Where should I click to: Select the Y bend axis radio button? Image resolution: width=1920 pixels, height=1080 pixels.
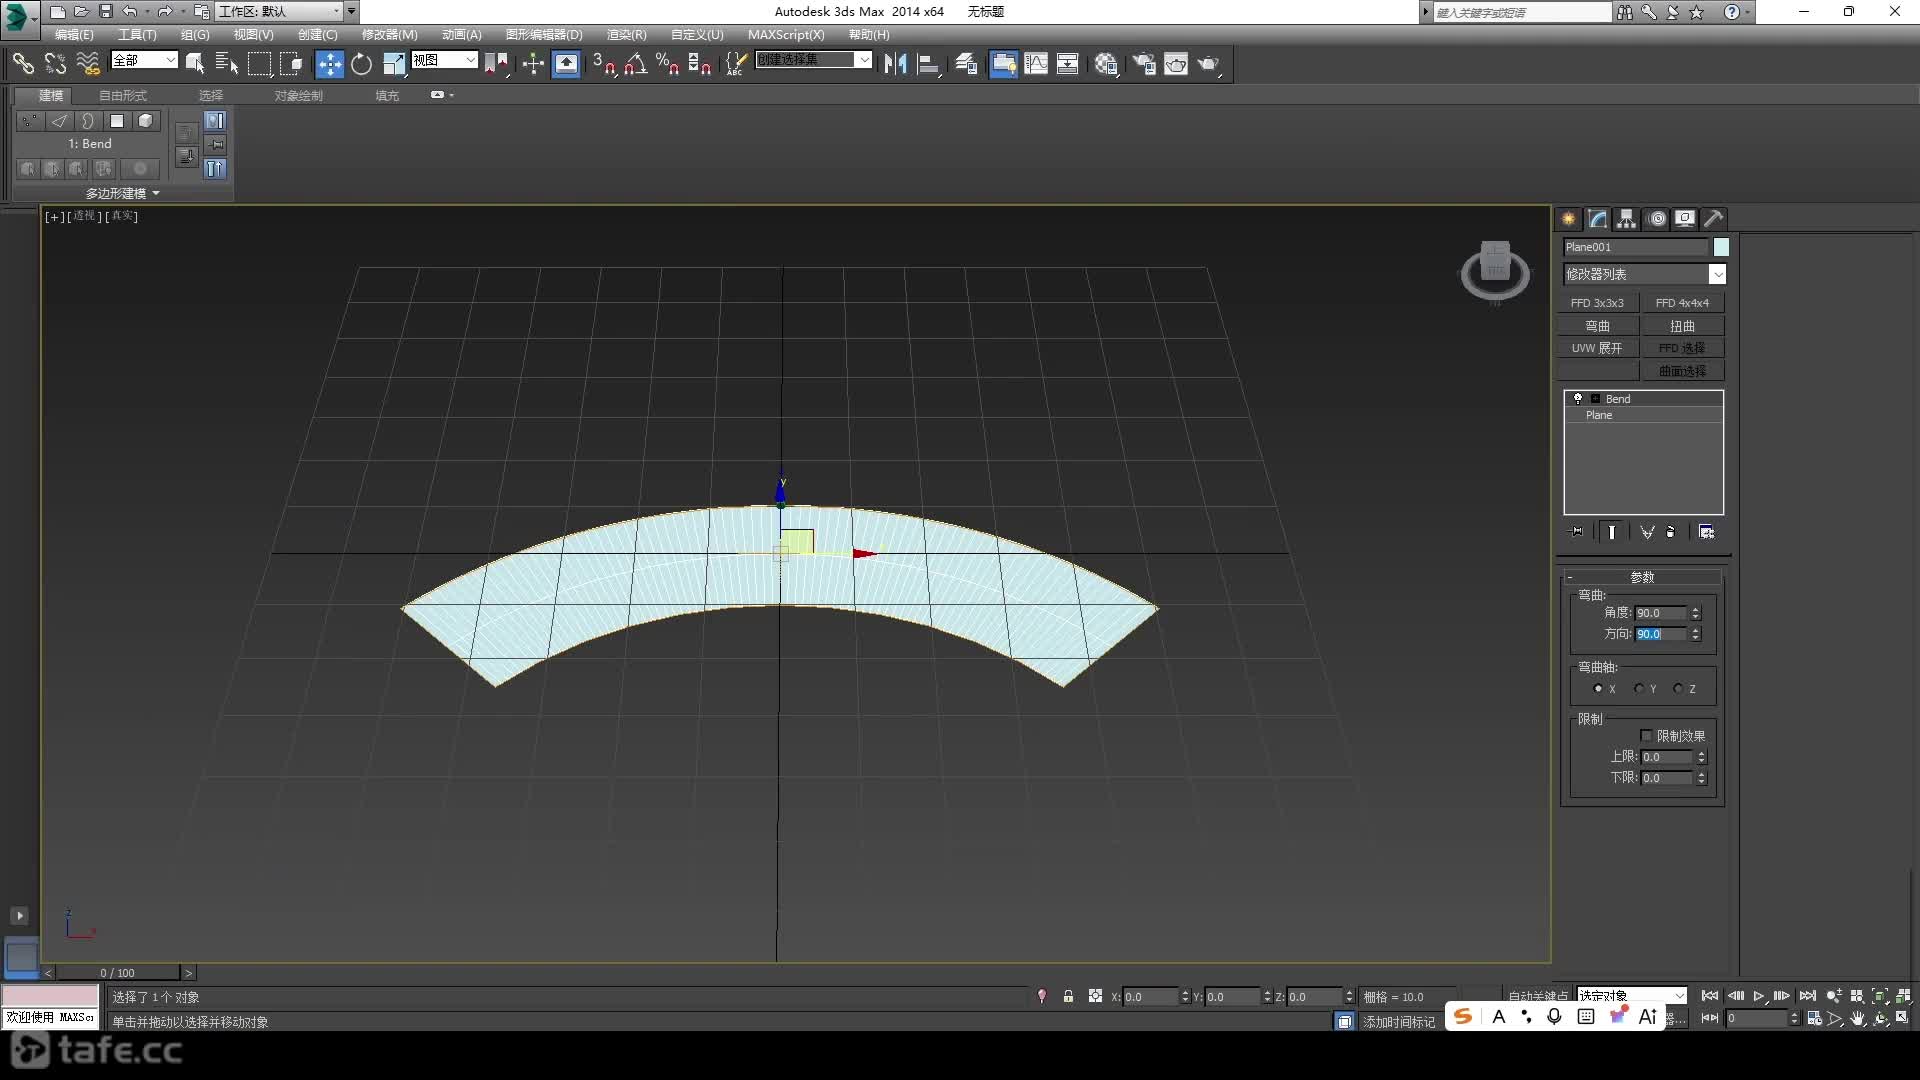pos(1638,689)
